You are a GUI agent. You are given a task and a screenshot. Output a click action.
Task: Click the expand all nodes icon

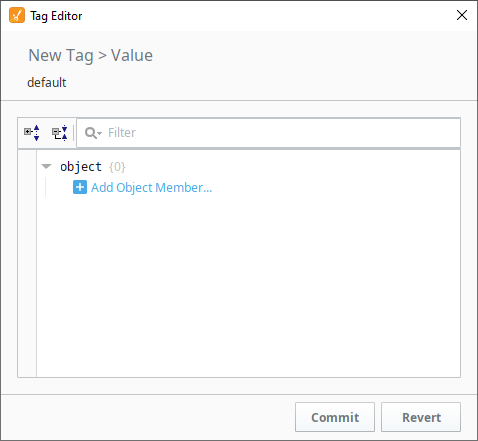click(32, 133)
